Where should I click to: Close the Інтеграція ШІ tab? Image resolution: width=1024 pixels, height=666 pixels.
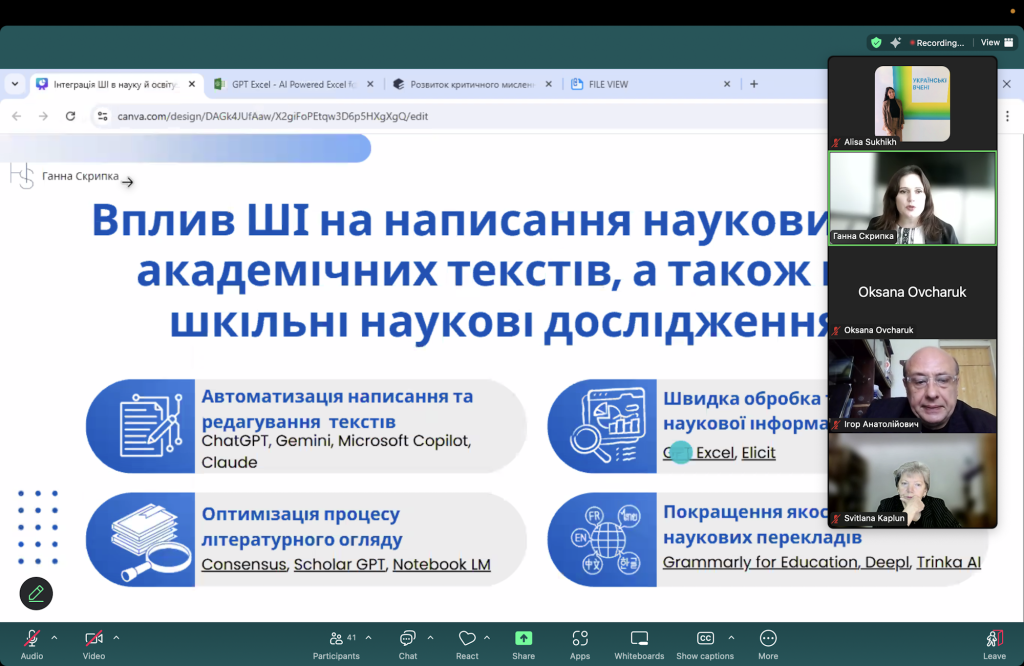pos(192,84)
